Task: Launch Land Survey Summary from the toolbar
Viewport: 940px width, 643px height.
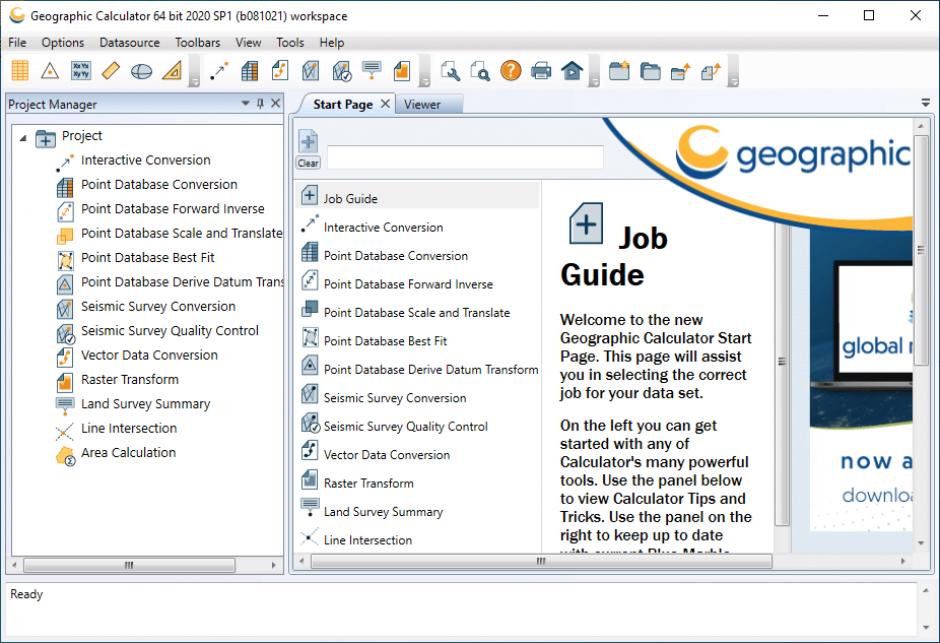Action: pyautogui.click(x=372, y=70)
